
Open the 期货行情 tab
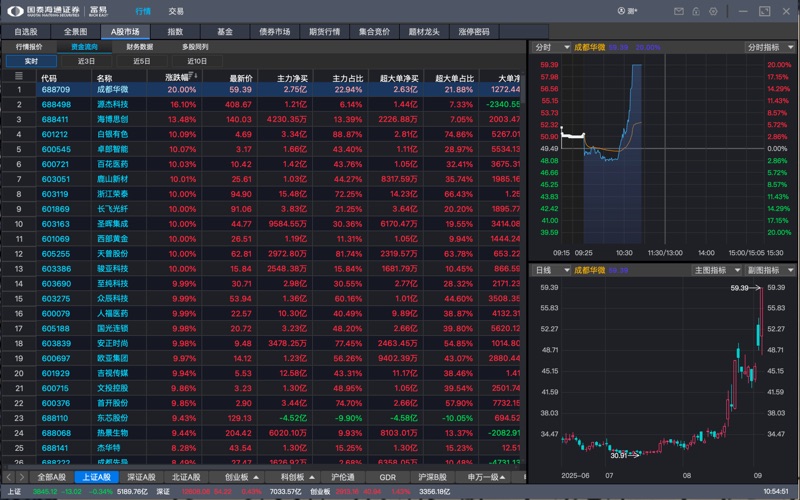pyautogui.click(x=325, y=31)
